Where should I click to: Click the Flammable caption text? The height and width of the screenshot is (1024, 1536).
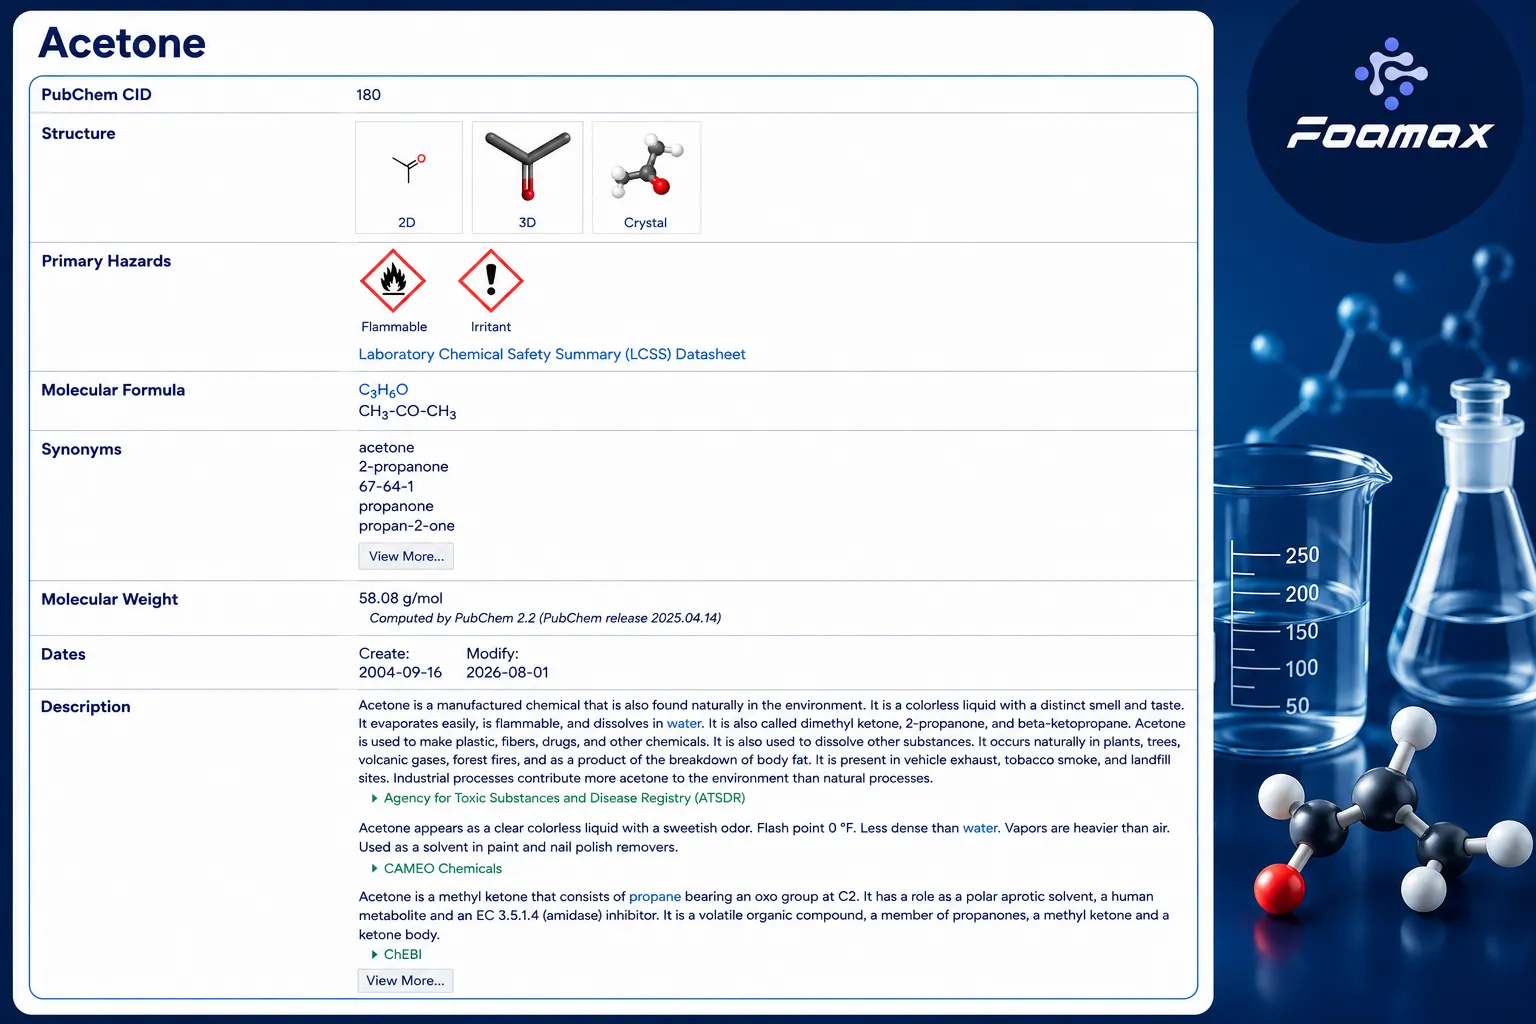pyautogui.click(x=394, y=327)
